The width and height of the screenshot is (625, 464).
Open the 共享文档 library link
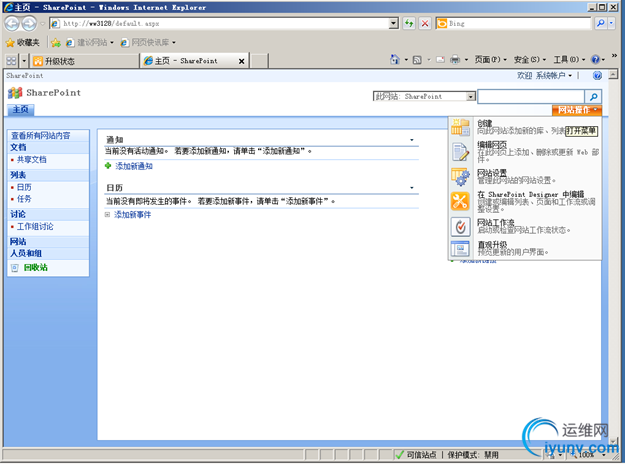tap(31, 160)
